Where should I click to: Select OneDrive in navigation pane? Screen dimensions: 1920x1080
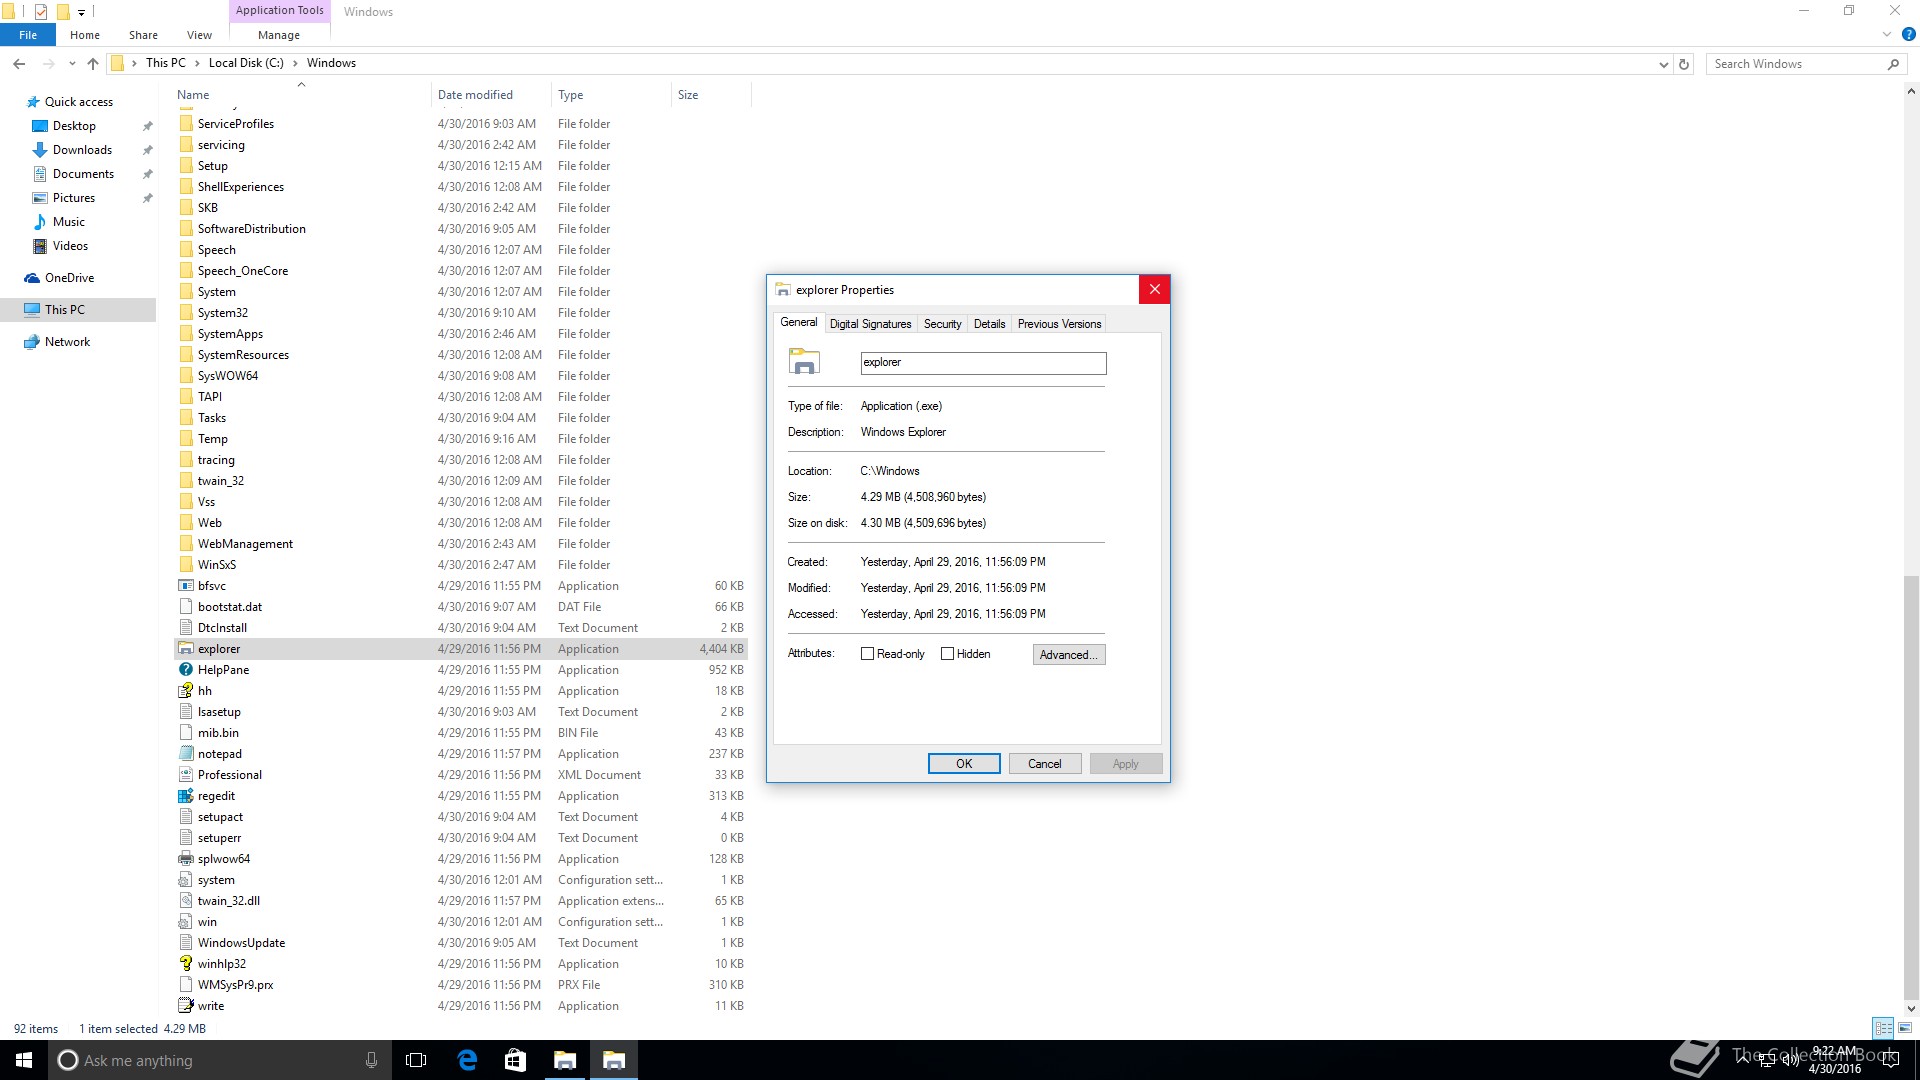click(78, 278)
